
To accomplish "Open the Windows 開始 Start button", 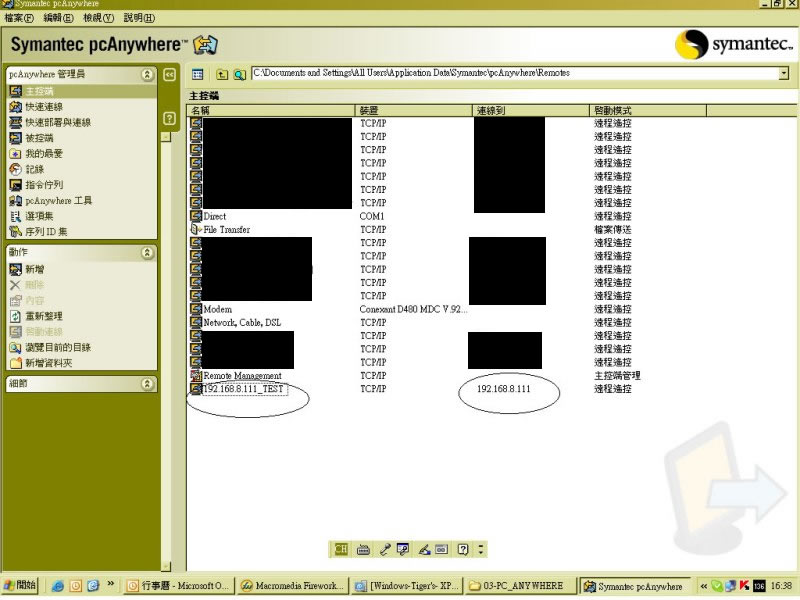I will (x=20, y=585).
